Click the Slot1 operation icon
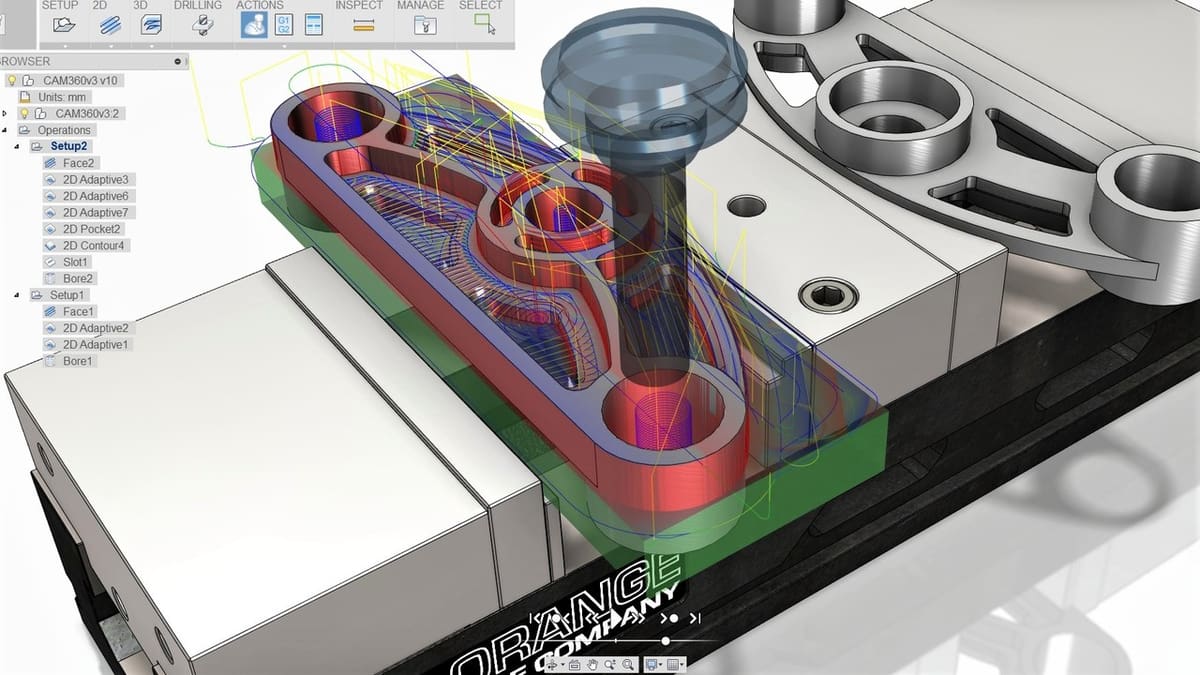 pyautogui.click(x=52, y=262)
